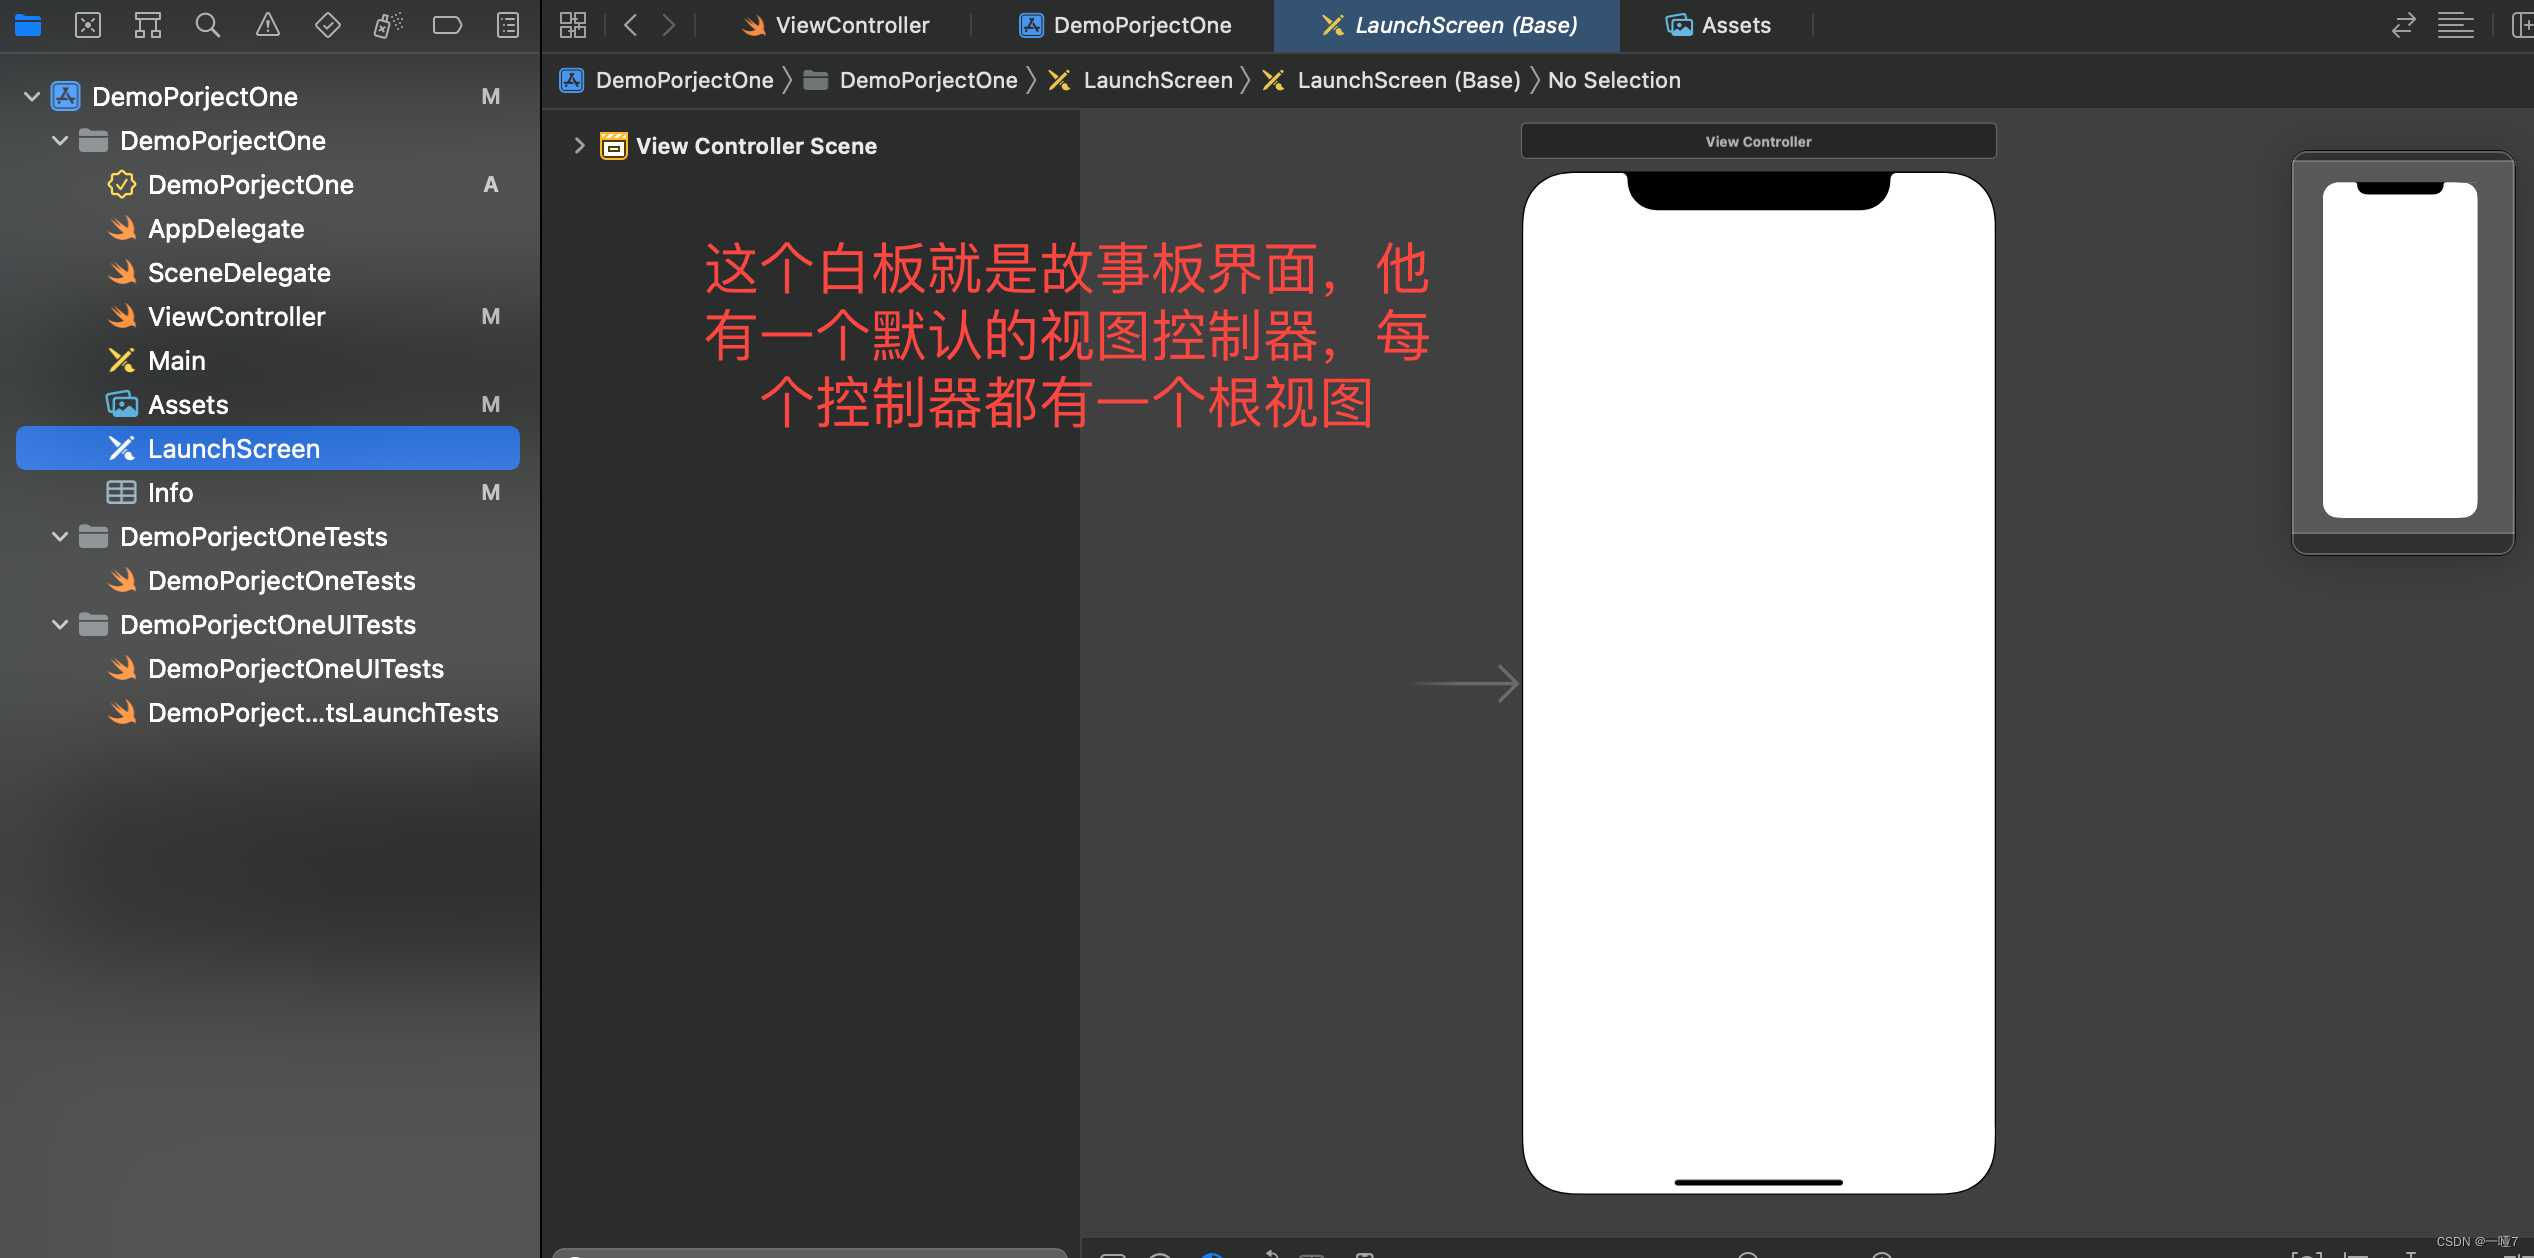Collapse the DemoPorjectOneUITests folder

pyautogui.click(x=60, y=625)
